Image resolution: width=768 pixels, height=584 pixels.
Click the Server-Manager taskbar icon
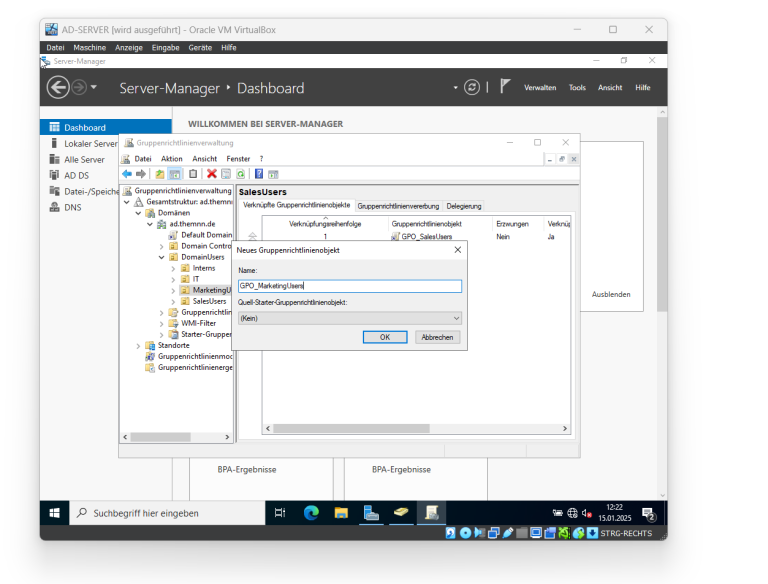(x=371, y=513)
